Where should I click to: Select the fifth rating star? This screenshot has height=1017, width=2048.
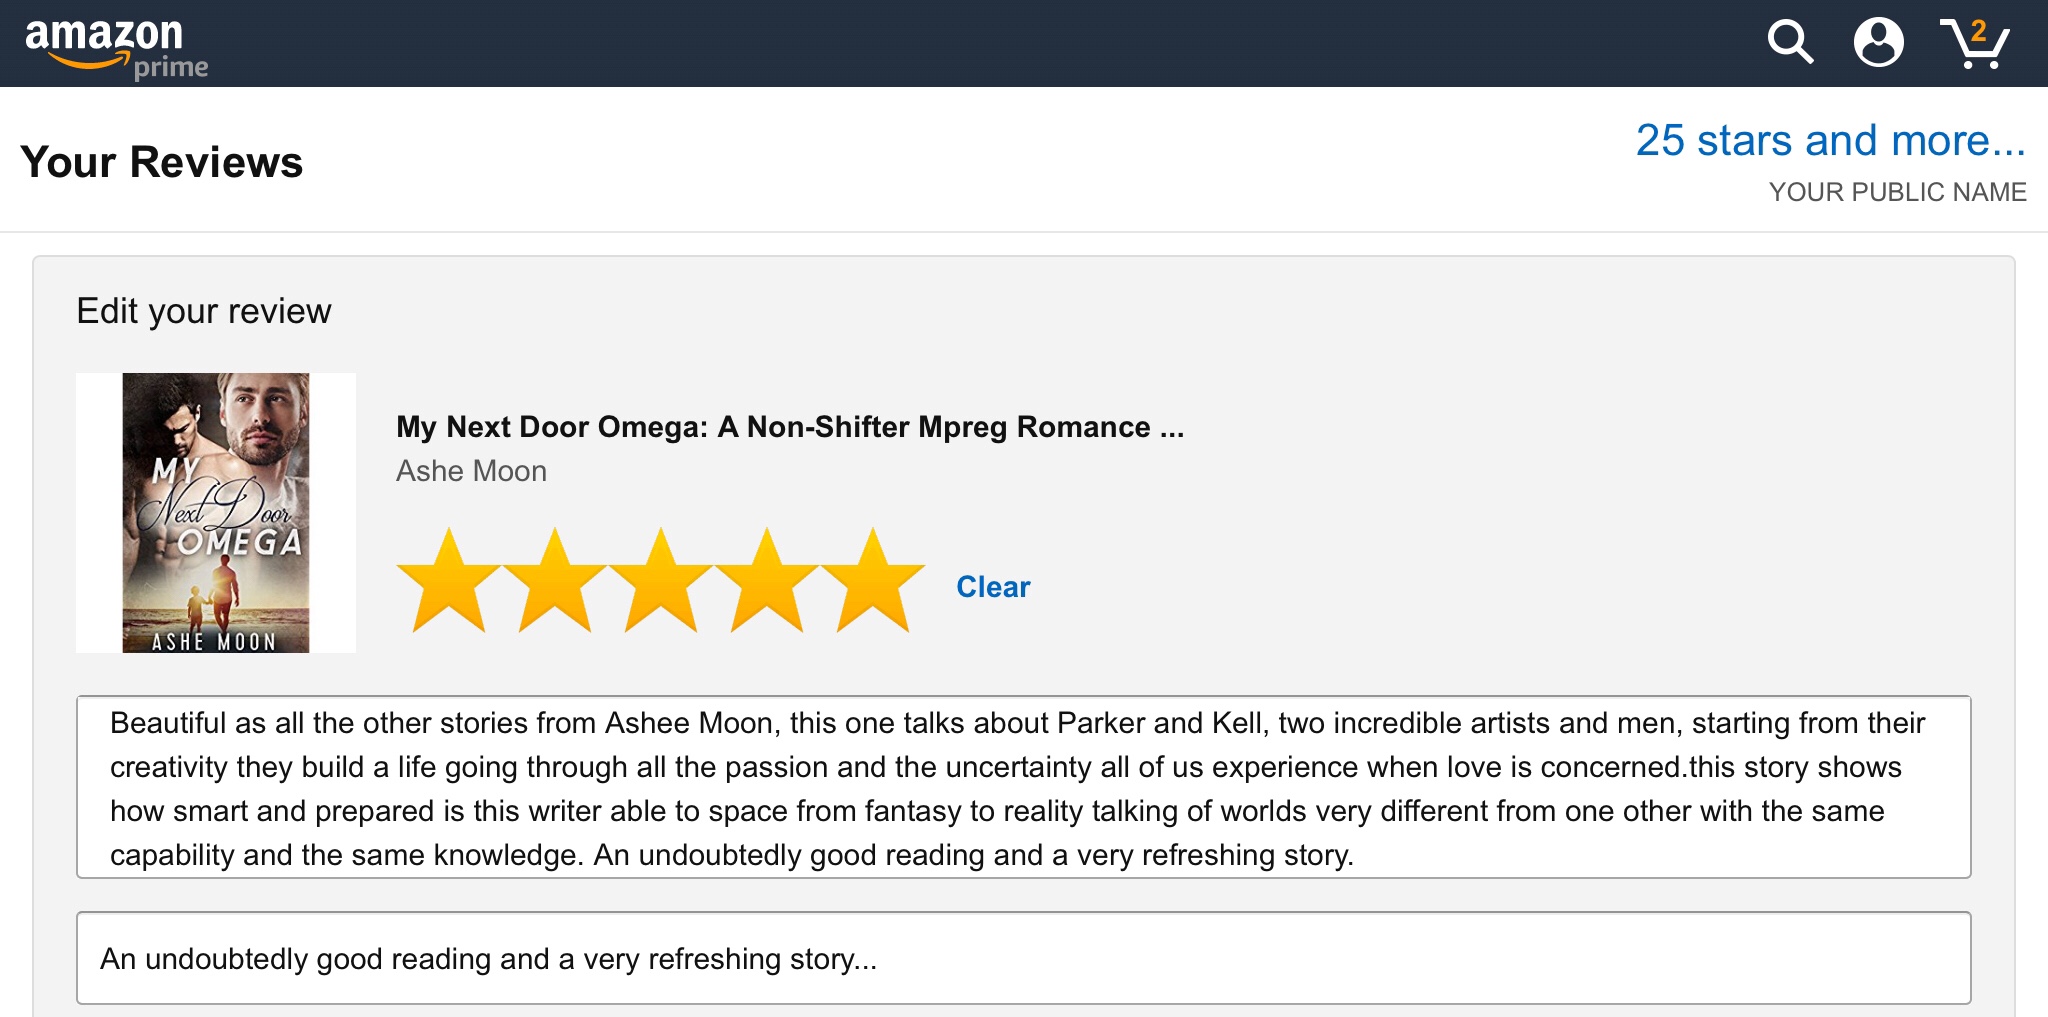(873, 582)
